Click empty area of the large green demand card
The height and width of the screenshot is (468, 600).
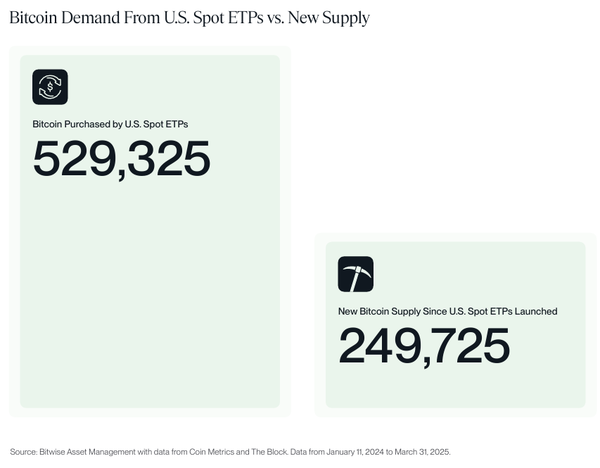150,300
